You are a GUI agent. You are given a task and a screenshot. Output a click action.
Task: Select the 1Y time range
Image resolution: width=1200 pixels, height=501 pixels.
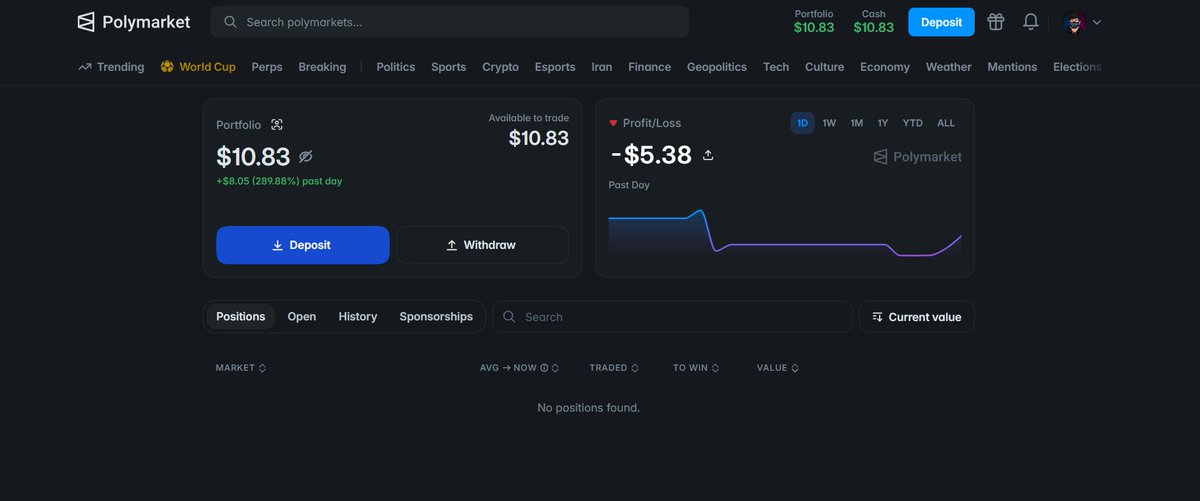coord(883,123)
